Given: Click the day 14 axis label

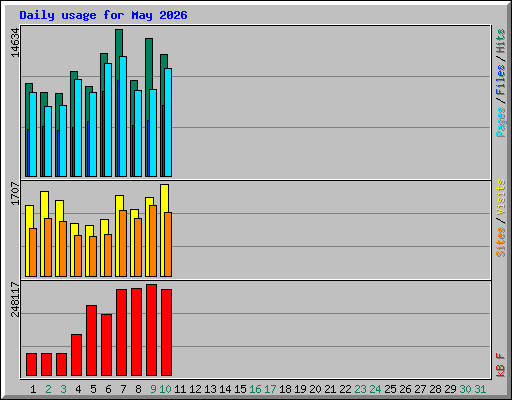Looking at the screenshot, I should tap(225, 389).
